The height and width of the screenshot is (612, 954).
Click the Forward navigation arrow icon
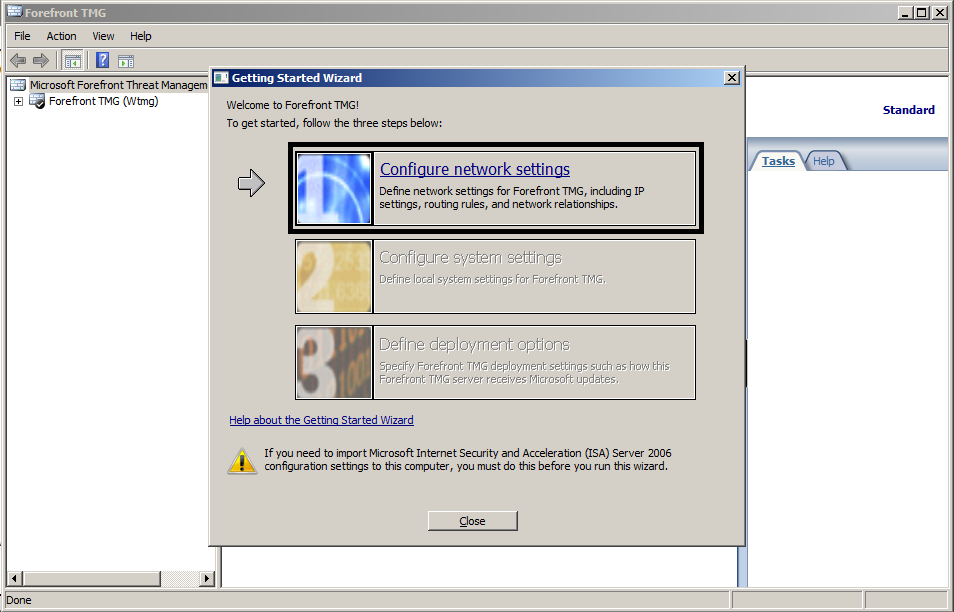tap(40, 60)
